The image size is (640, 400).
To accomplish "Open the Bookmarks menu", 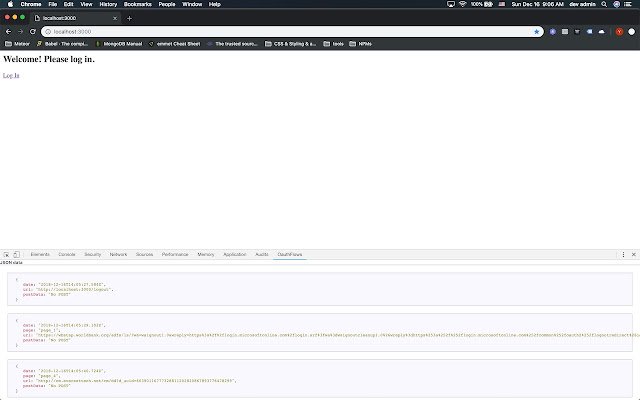I will 138,4.
